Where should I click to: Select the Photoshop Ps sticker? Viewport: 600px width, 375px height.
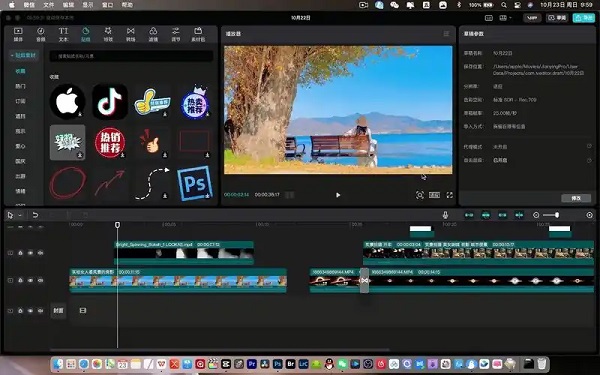tap(195, 183)
